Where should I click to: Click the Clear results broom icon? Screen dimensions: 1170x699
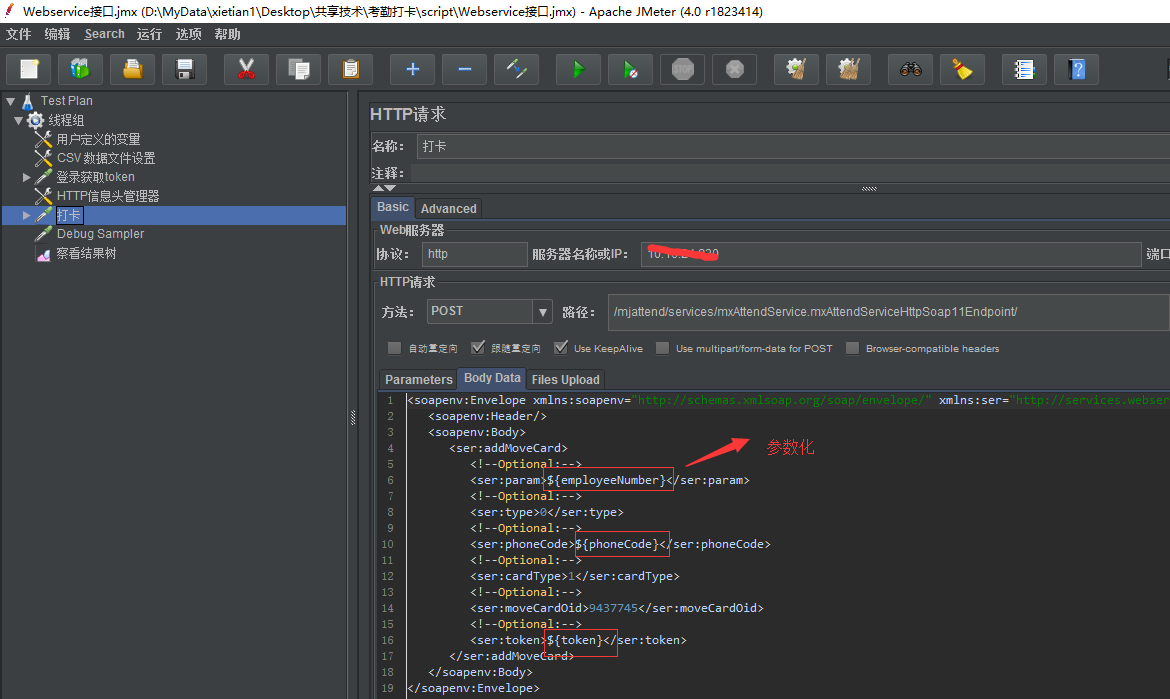(796, 69)
